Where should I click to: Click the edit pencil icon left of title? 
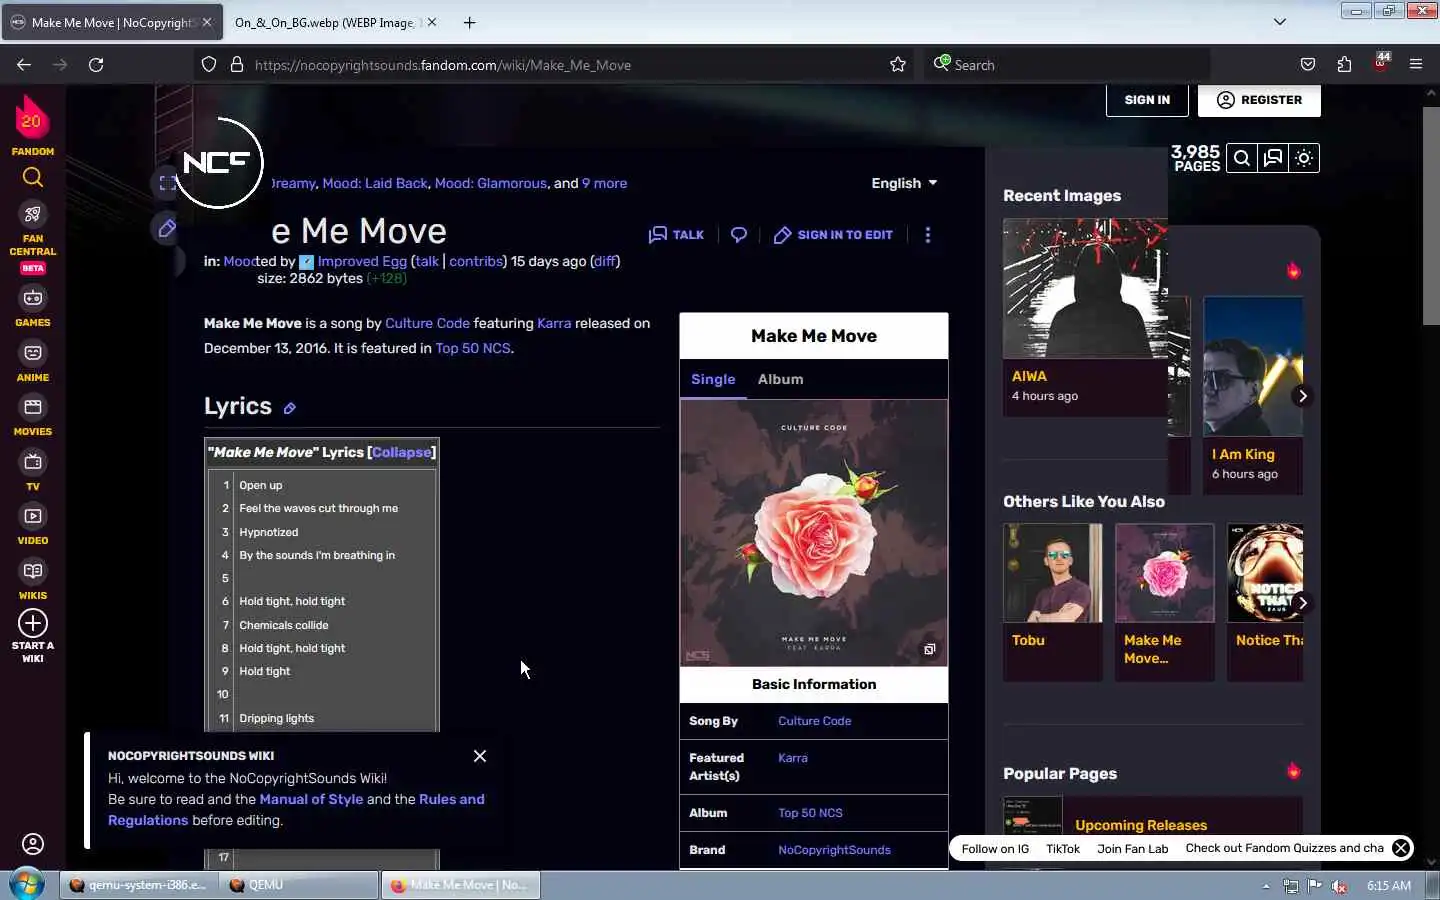pos(167,228)
